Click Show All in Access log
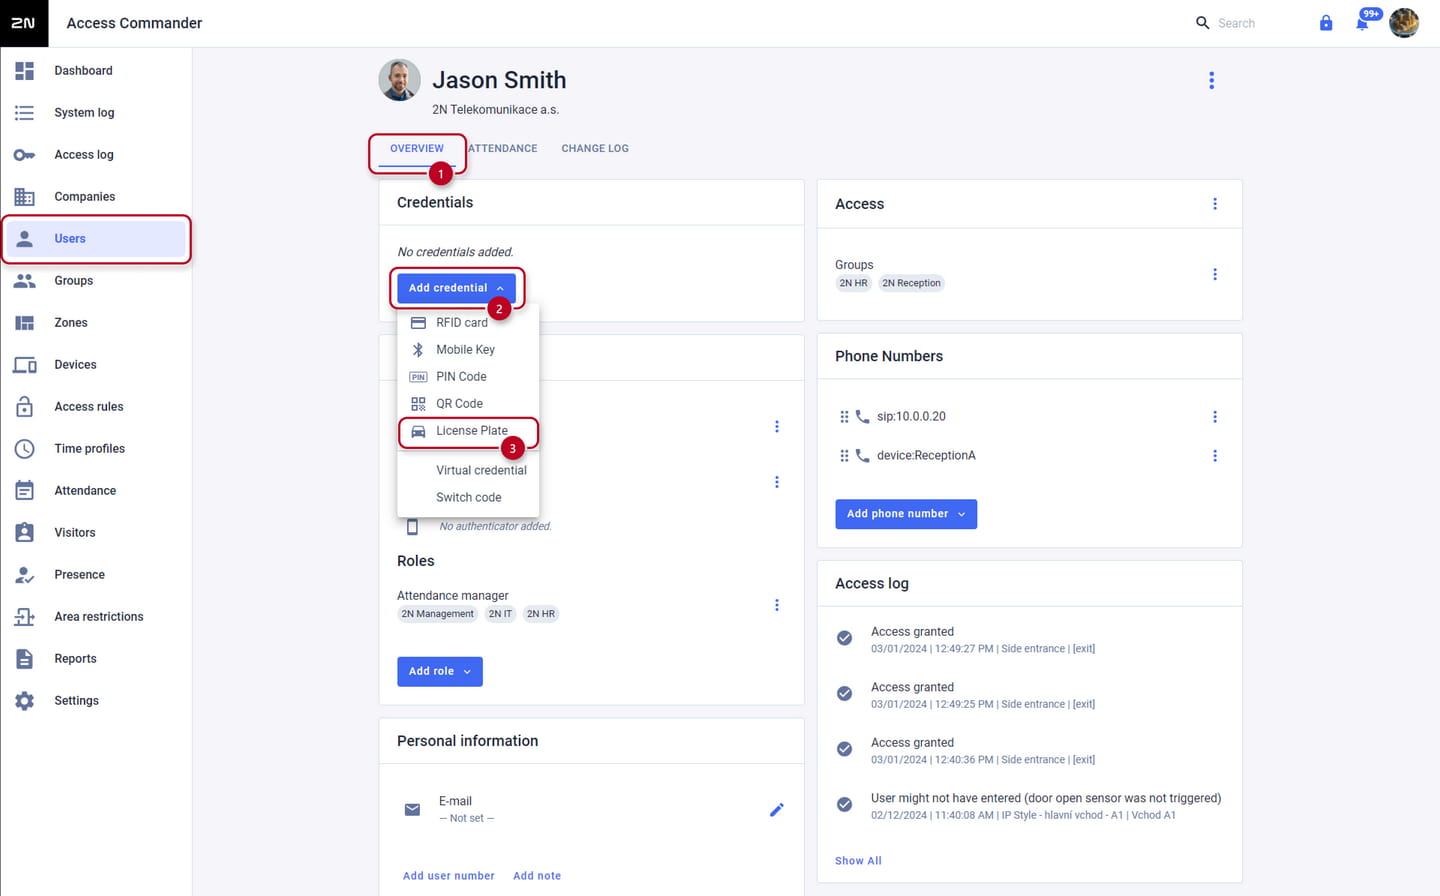The height and width of the screenshot is (896, 1440). click(x=858, y=861)
